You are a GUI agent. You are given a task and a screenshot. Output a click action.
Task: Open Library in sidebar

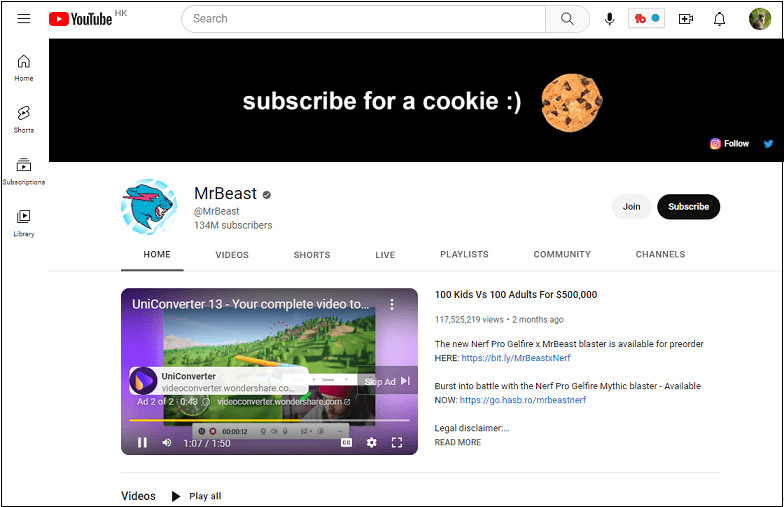(x=24, y=224)
